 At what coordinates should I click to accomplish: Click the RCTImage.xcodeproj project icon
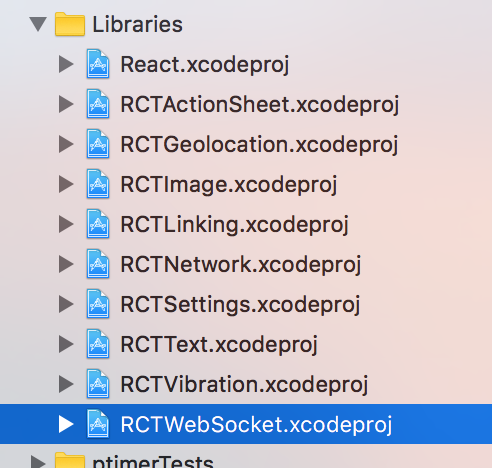tap(98, 184)
